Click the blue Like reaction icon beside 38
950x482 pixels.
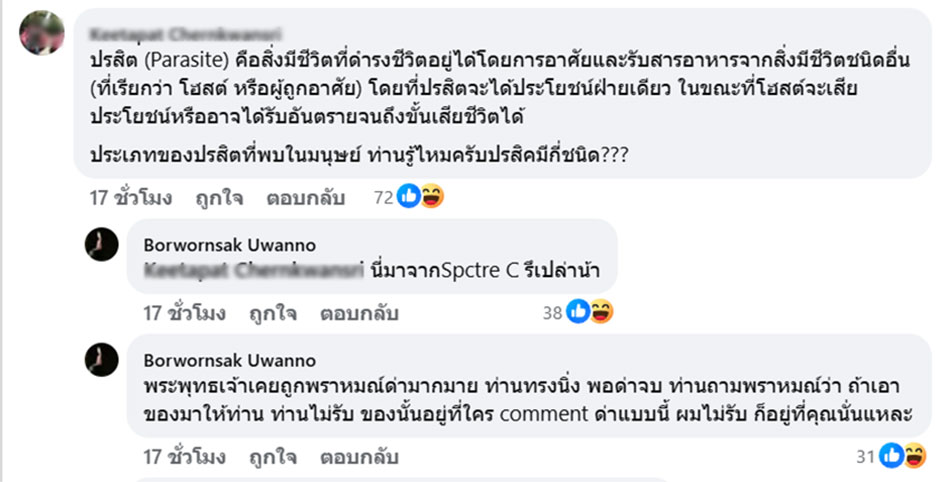click(x=579, y=313)
